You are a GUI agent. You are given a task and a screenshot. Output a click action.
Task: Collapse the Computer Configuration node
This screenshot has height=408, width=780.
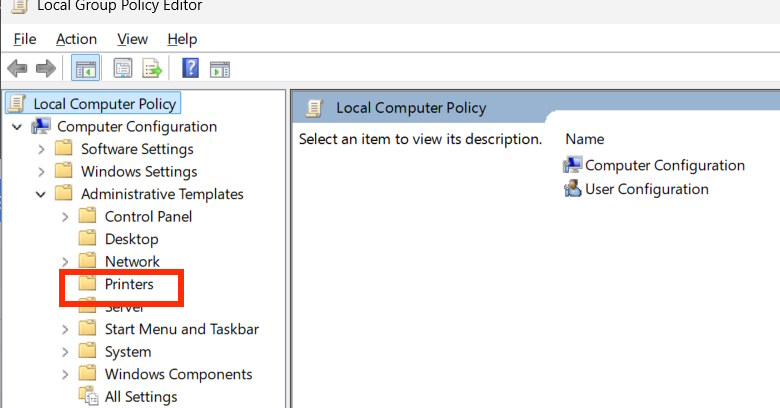tap(17, 127)
